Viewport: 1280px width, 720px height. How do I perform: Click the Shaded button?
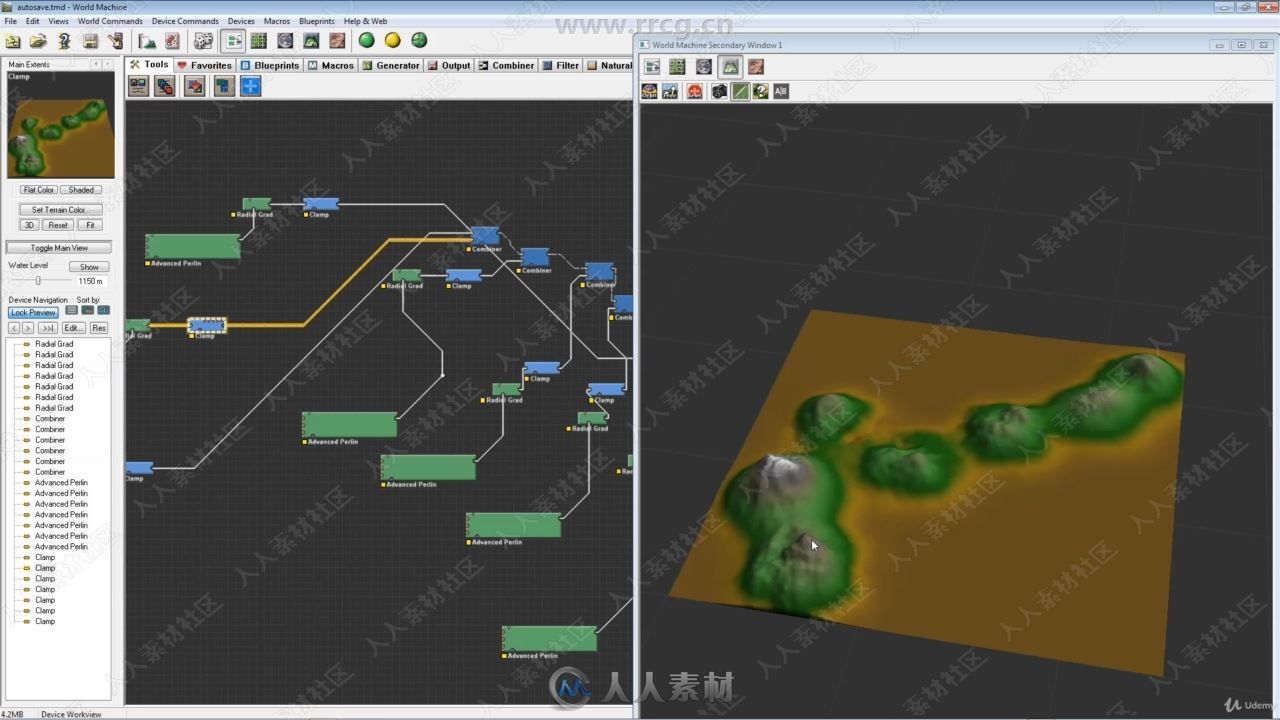click(81, 190)
